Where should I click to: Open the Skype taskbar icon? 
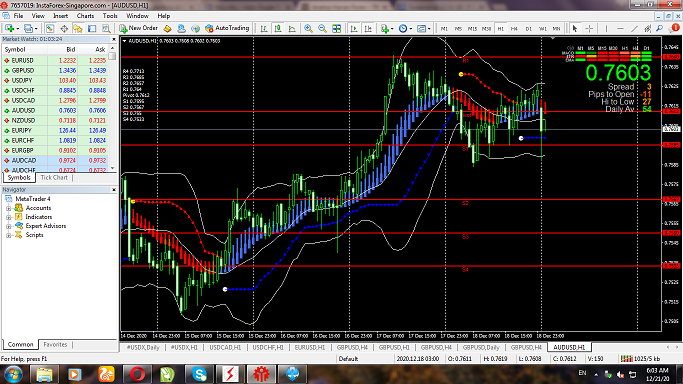click(199, 374)
